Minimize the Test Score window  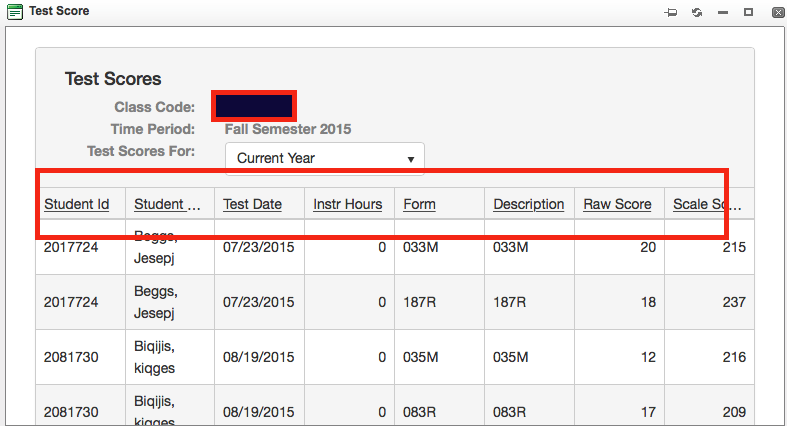722,12
